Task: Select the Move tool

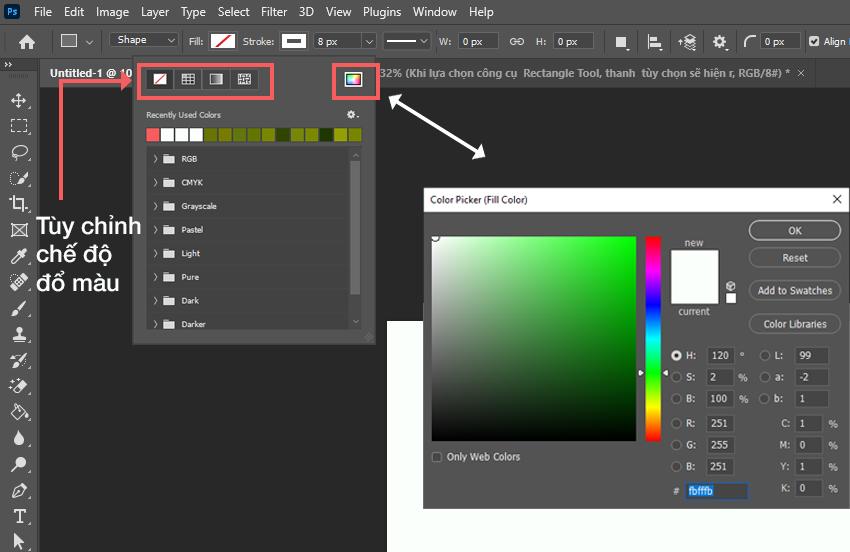Action: (19, 100)
